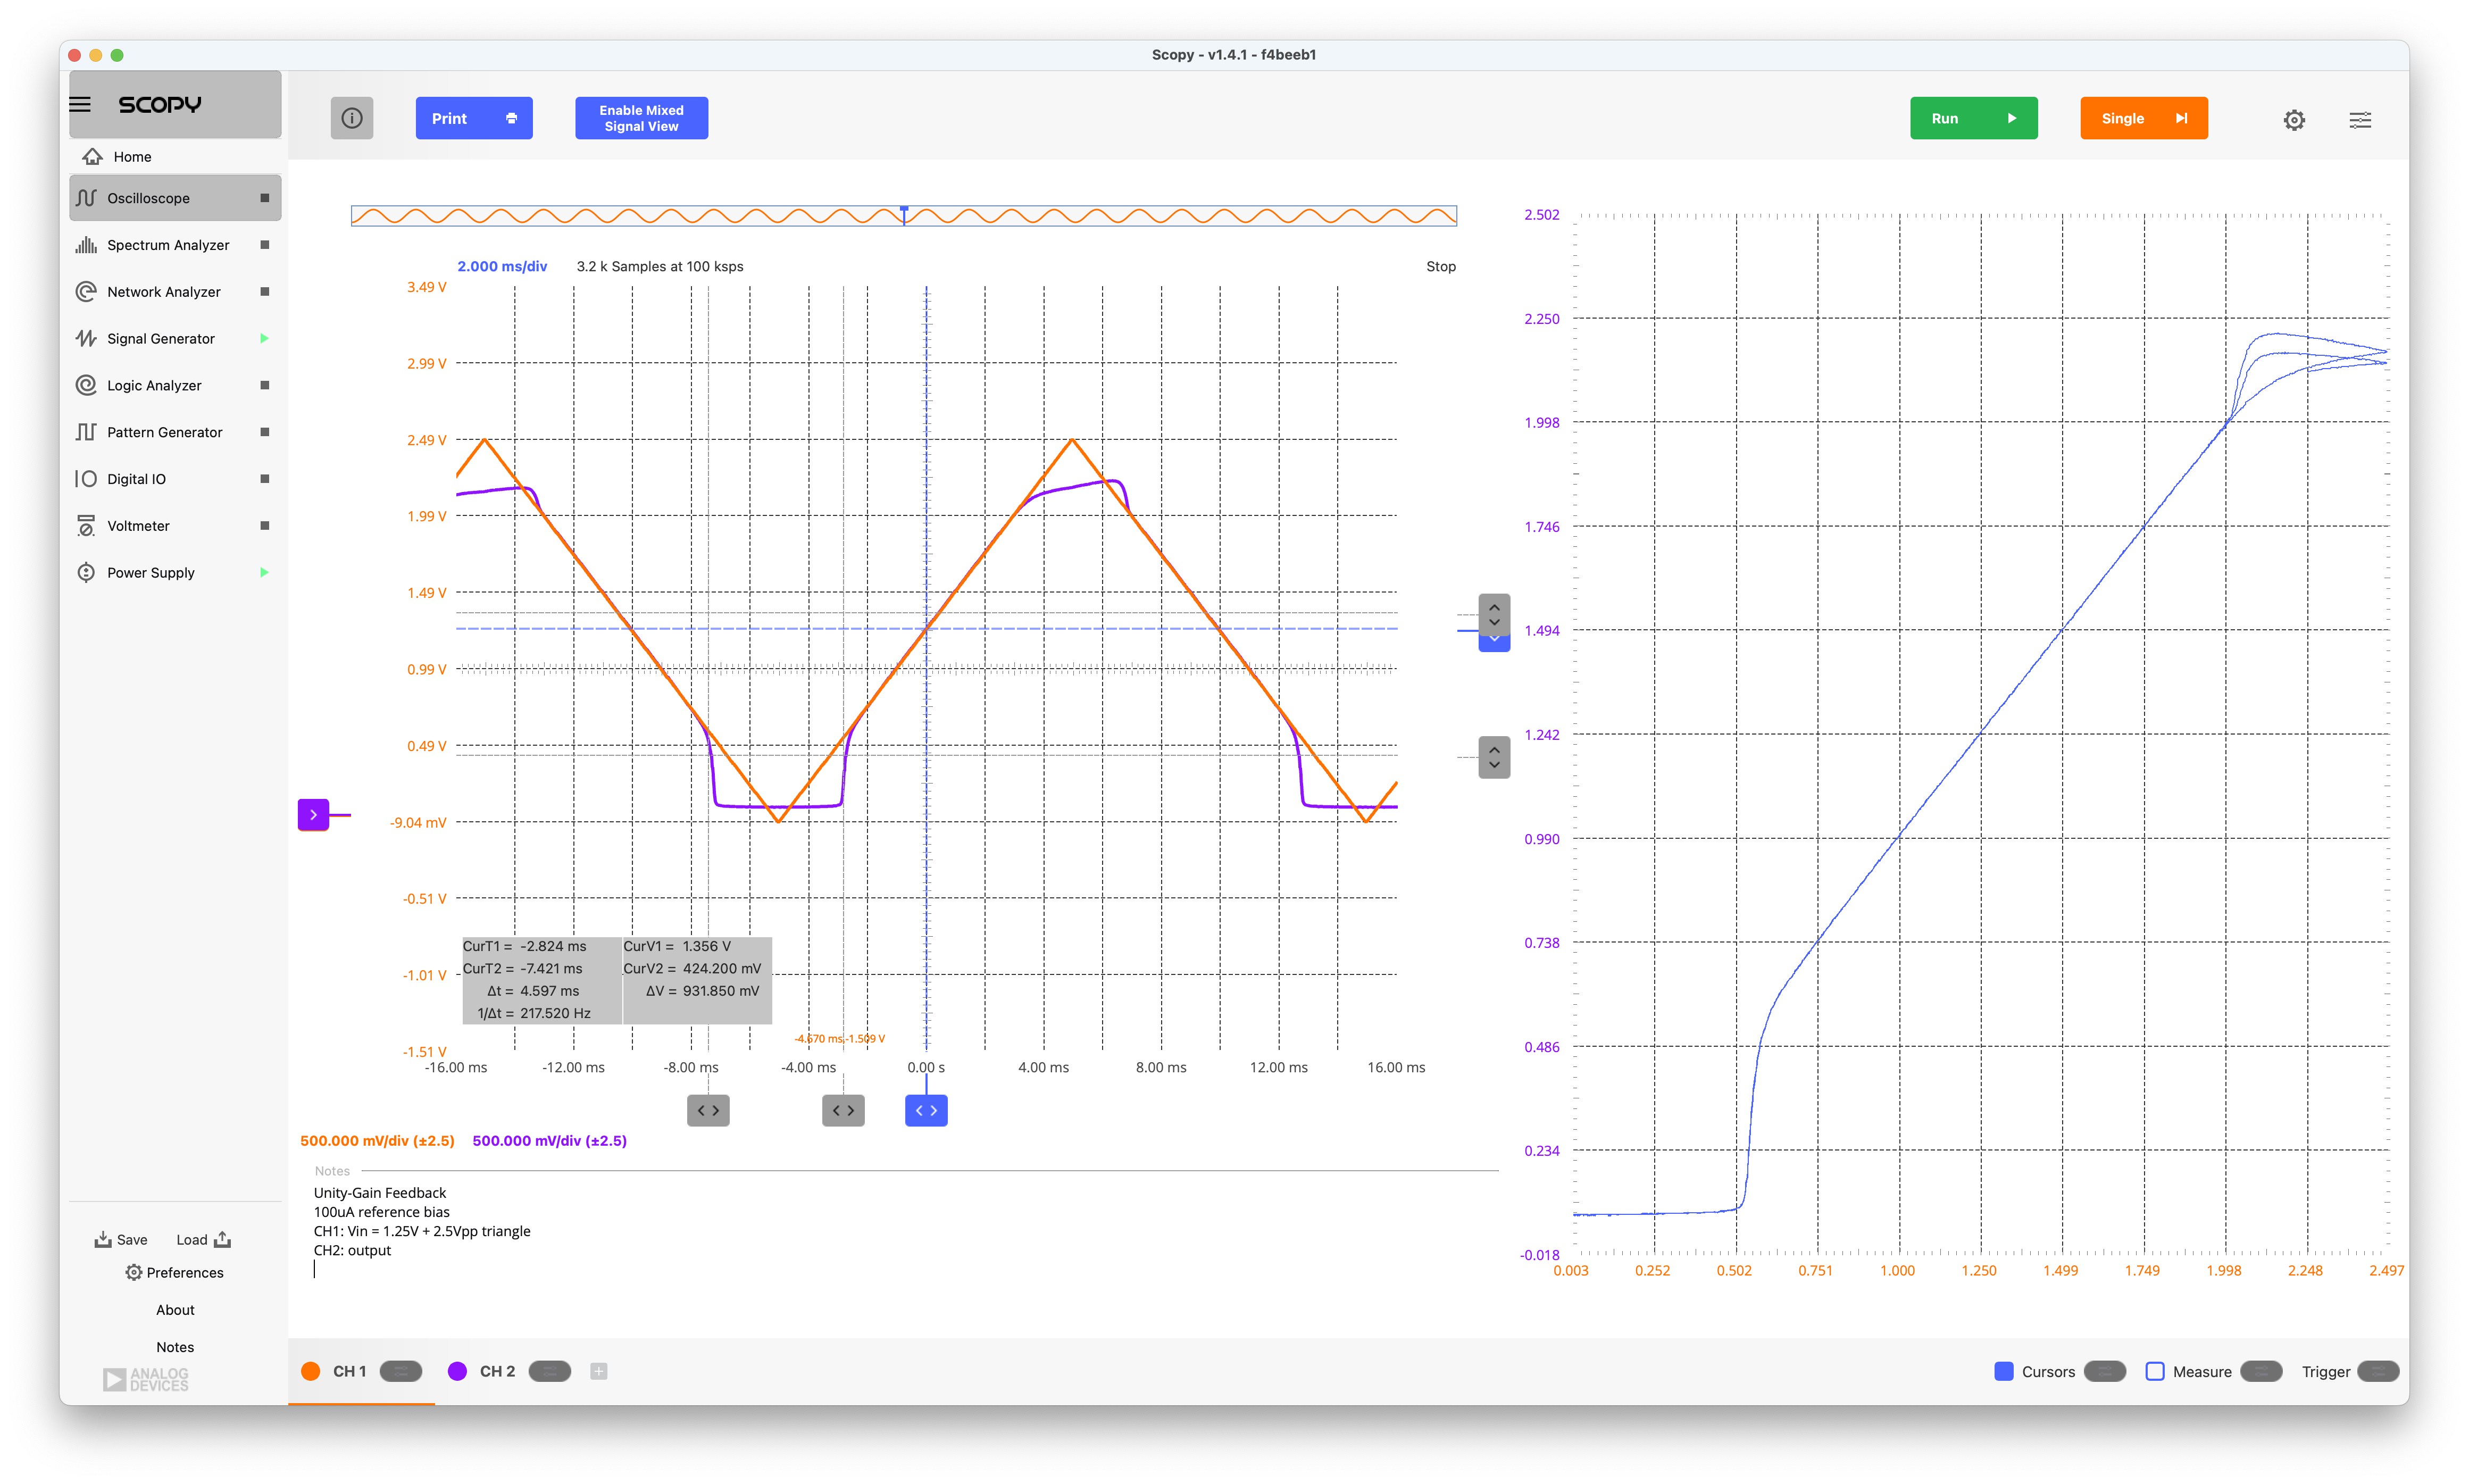The image size is (2469, 1484).
Task: Open the hamburger menu next to Scopy logo
Action: [80, 104]
